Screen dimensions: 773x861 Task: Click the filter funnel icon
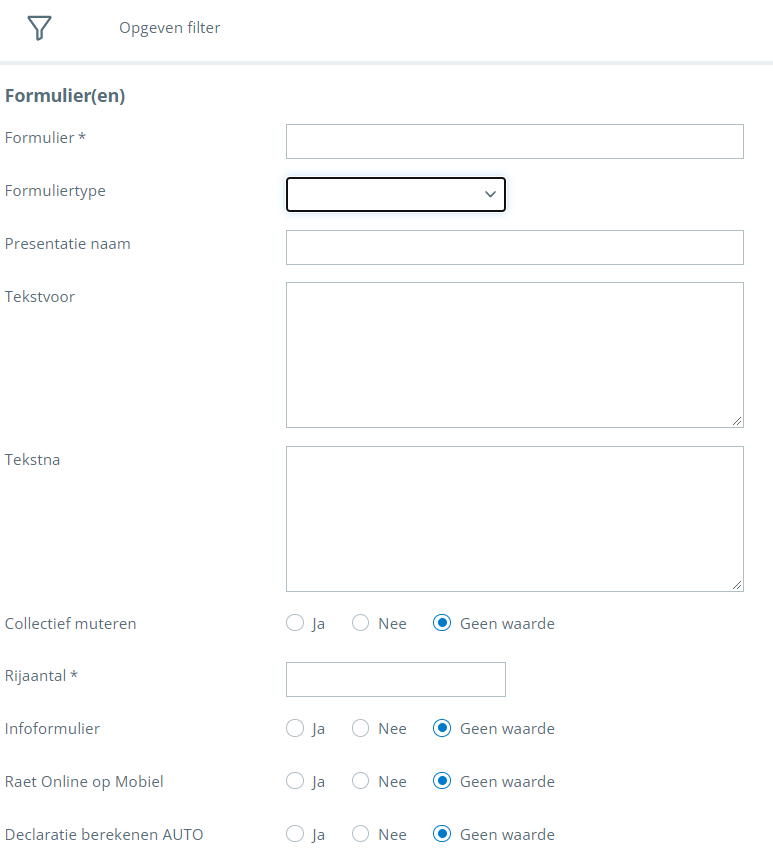coord(39,28)
